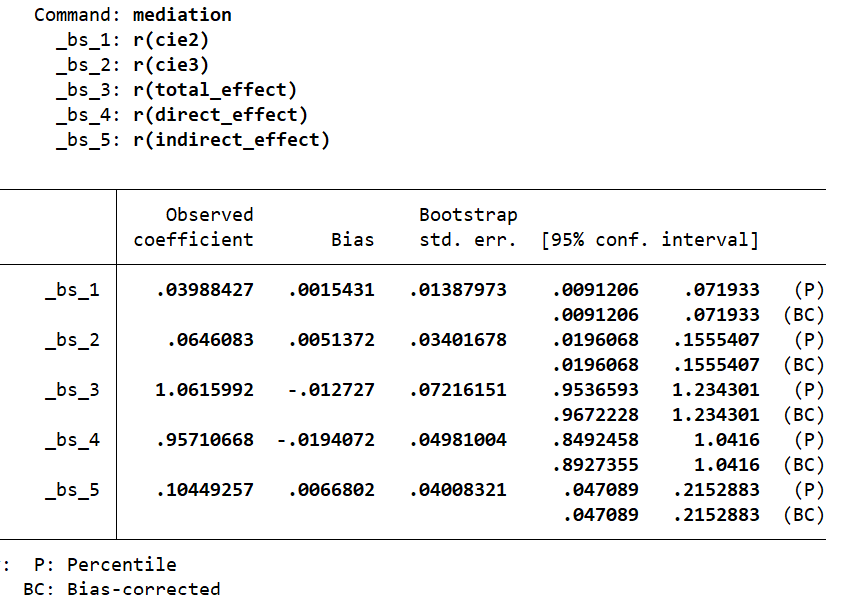Click the "[95% conf. interval]" header

coord(649,240)
